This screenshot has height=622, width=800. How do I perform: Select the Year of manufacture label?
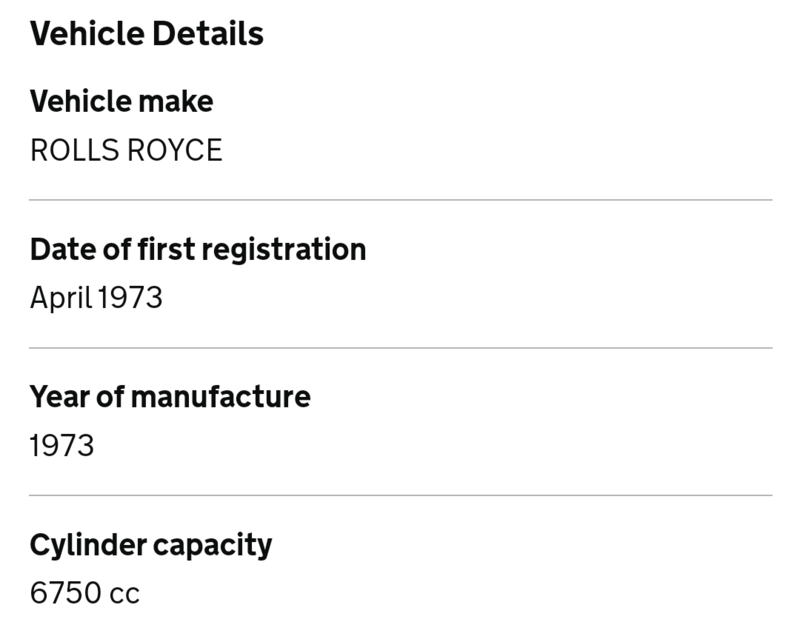click(x=170, y=397)
